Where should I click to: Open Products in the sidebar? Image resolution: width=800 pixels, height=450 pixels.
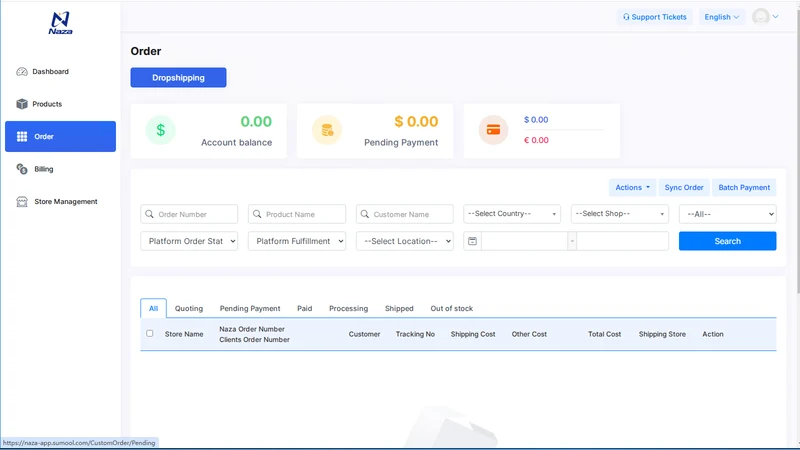[60, 104]
